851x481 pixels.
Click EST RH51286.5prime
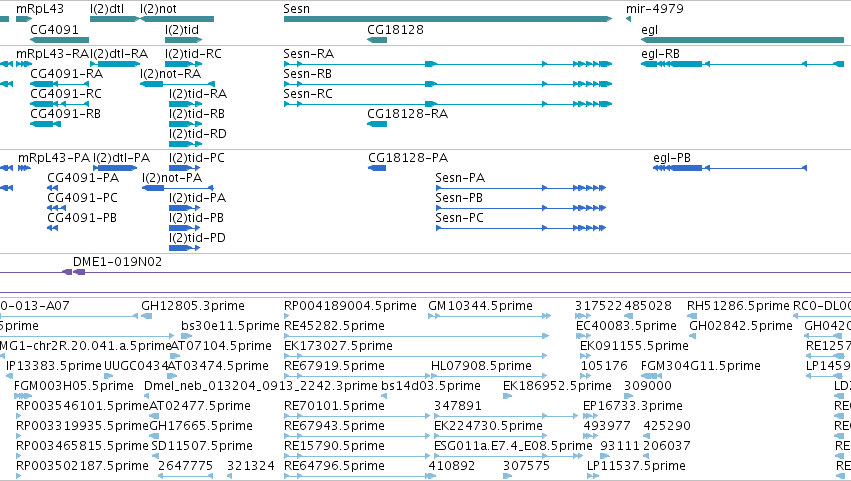coord(738,306)
